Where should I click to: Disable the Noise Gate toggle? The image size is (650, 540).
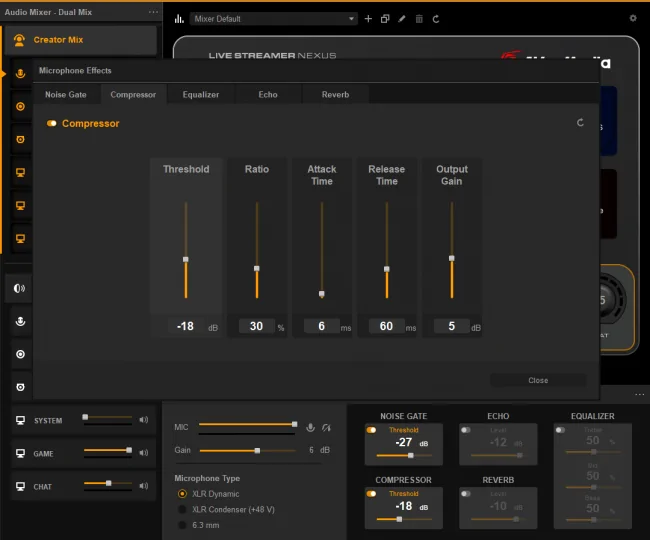click(x=371, y=430)
